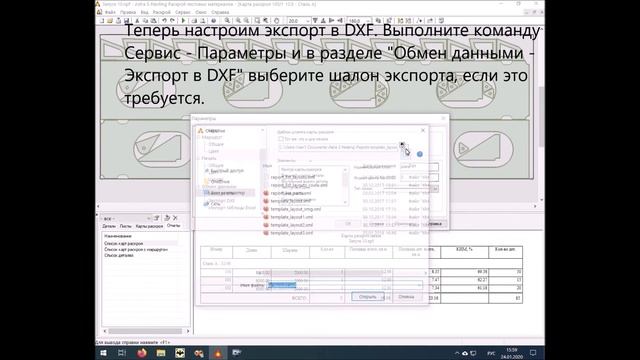Screen dimensions: 640x360
Task: Click the camera recorder taskbar icon
Action: (237, 353)
